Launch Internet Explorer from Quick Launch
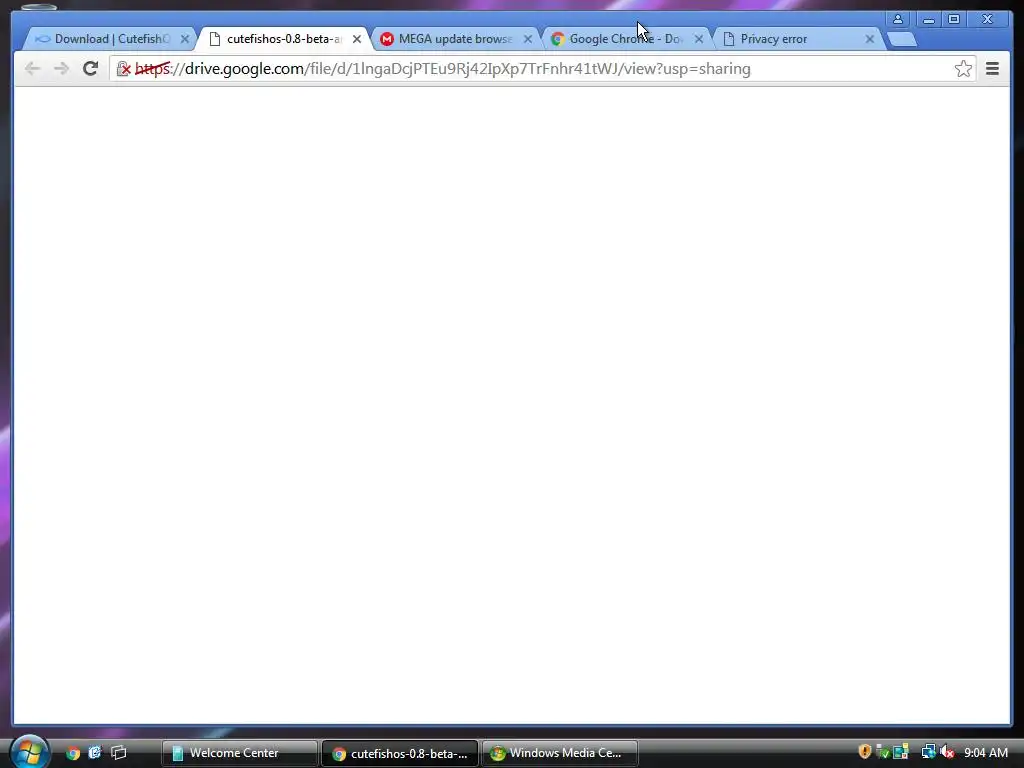 (x=95, y=753)
